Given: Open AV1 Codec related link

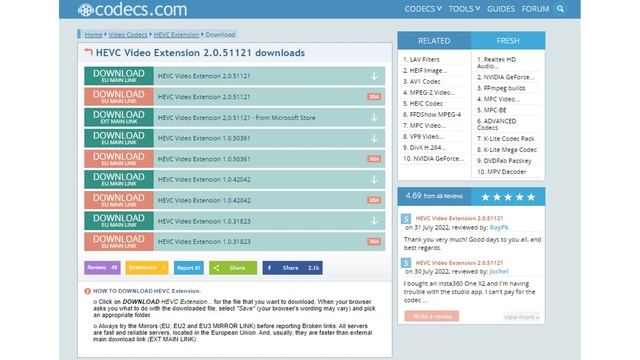Looking at the screenshot, I should pos(424,82).
